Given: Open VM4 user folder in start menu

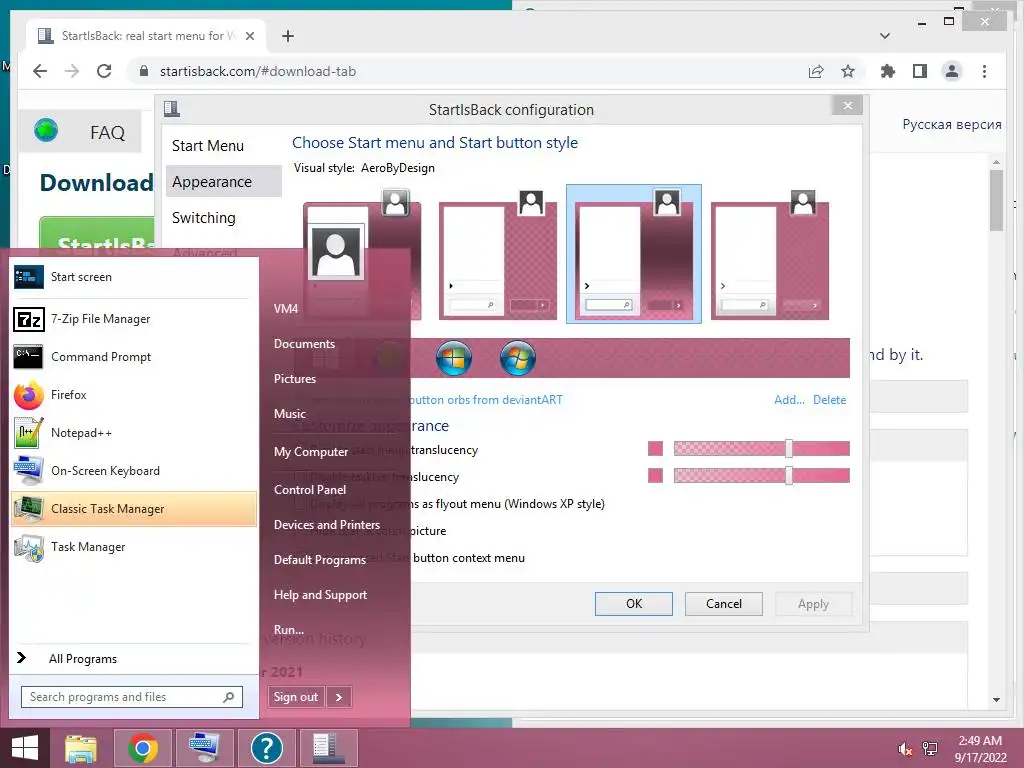Looking at the screenshot, I should [285, 309].
